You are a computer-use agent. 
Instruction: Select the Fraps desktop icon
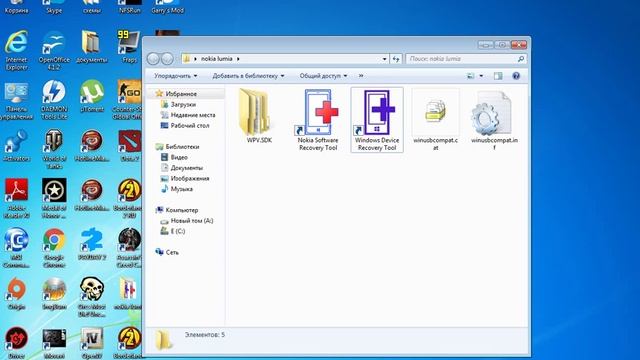pyautogui.click(x=129, y=47)
